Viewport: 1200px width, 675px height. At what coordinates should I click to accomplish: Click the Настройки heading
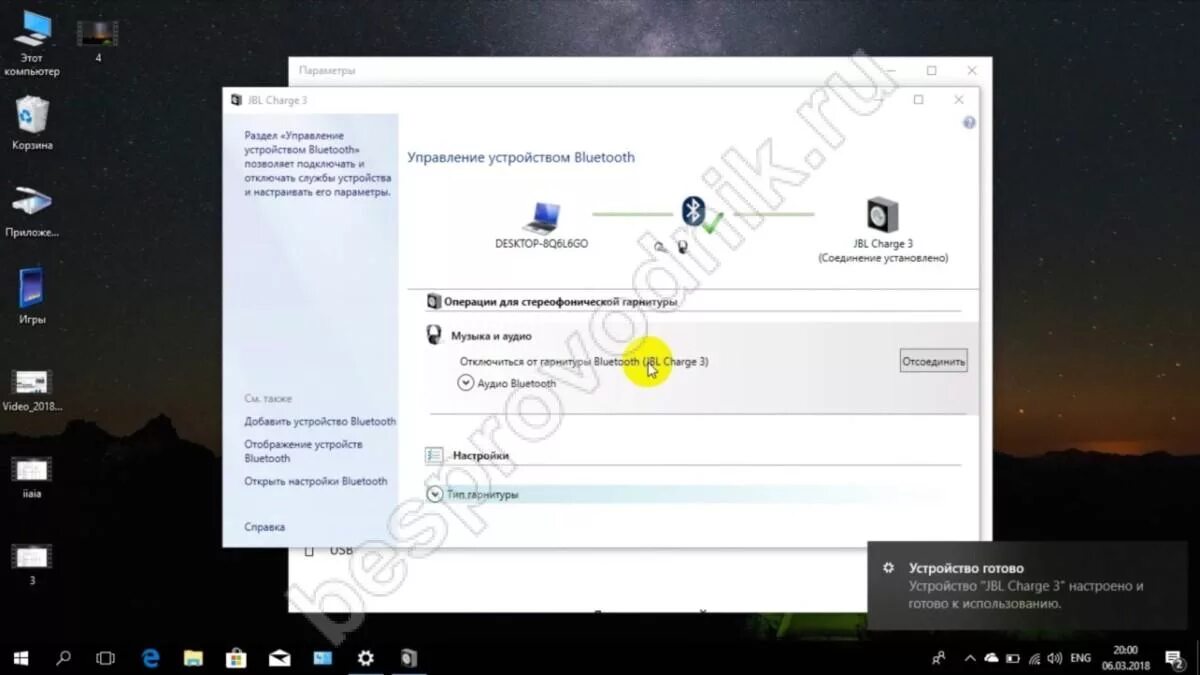(480, 455)
